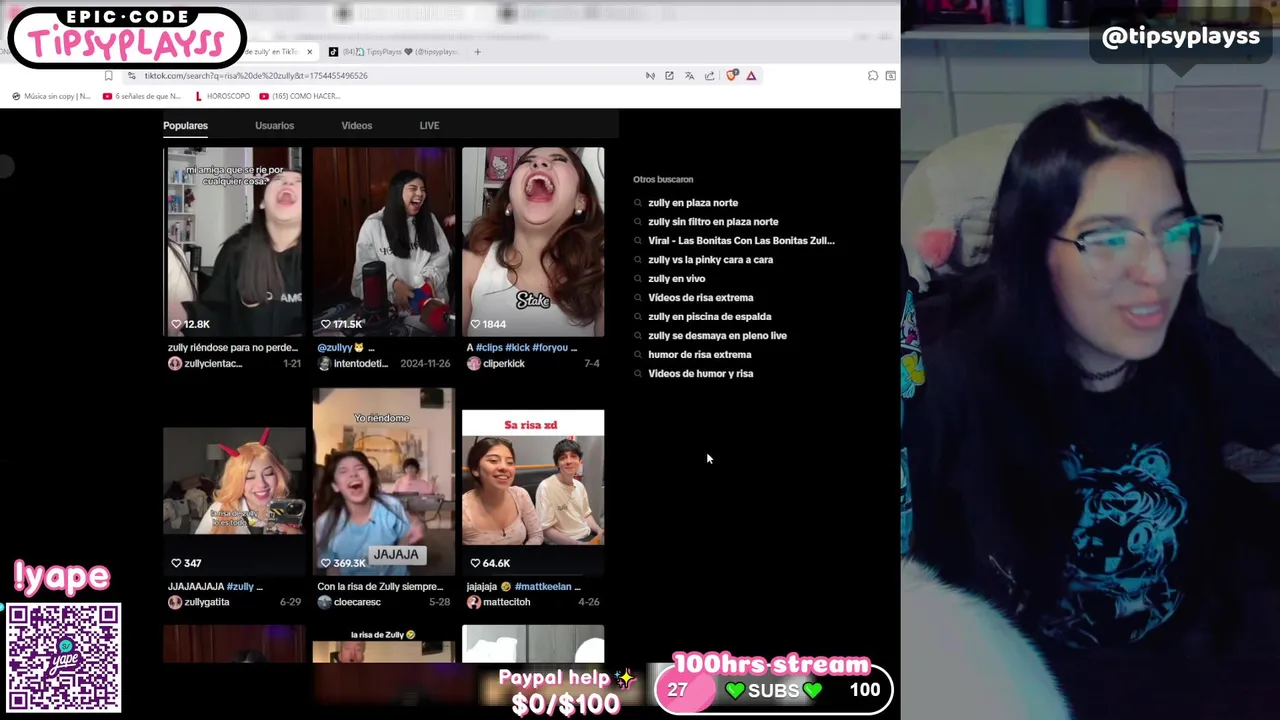Click the share icon in address bar

click(709, 75)
